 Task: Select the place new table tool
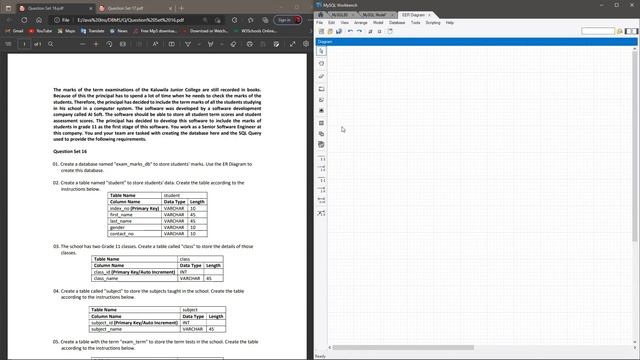(x=321, y=123)
